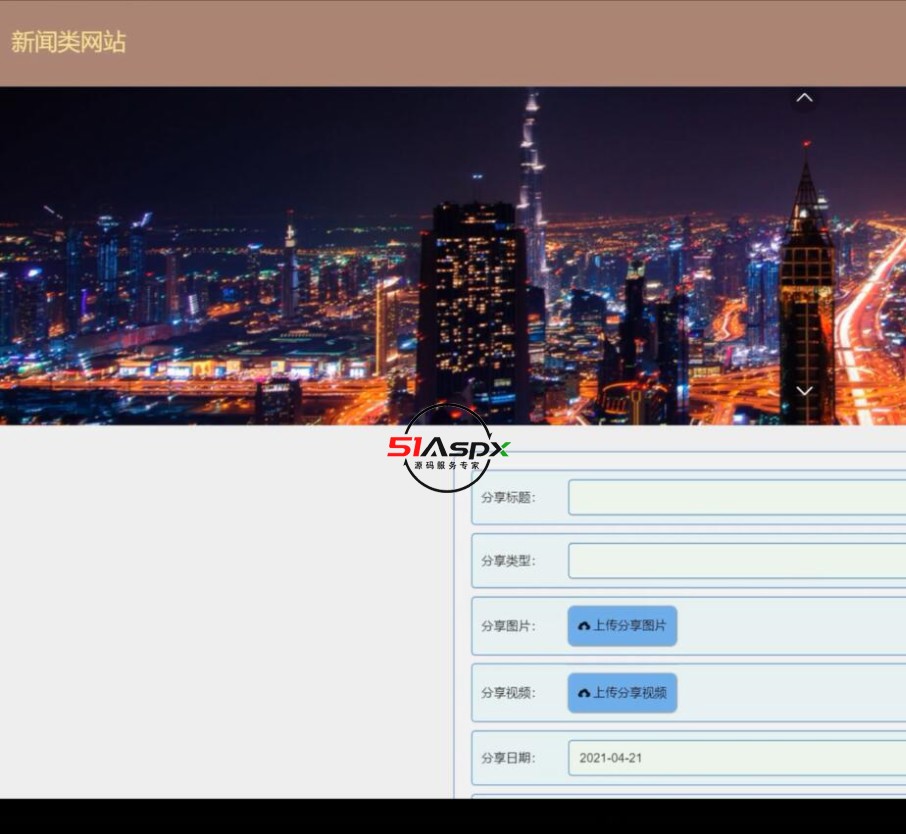Click the up chevron above the banner image
This screenshot has height=834, width=906.
pyautogui.click(x=803, y=97)
